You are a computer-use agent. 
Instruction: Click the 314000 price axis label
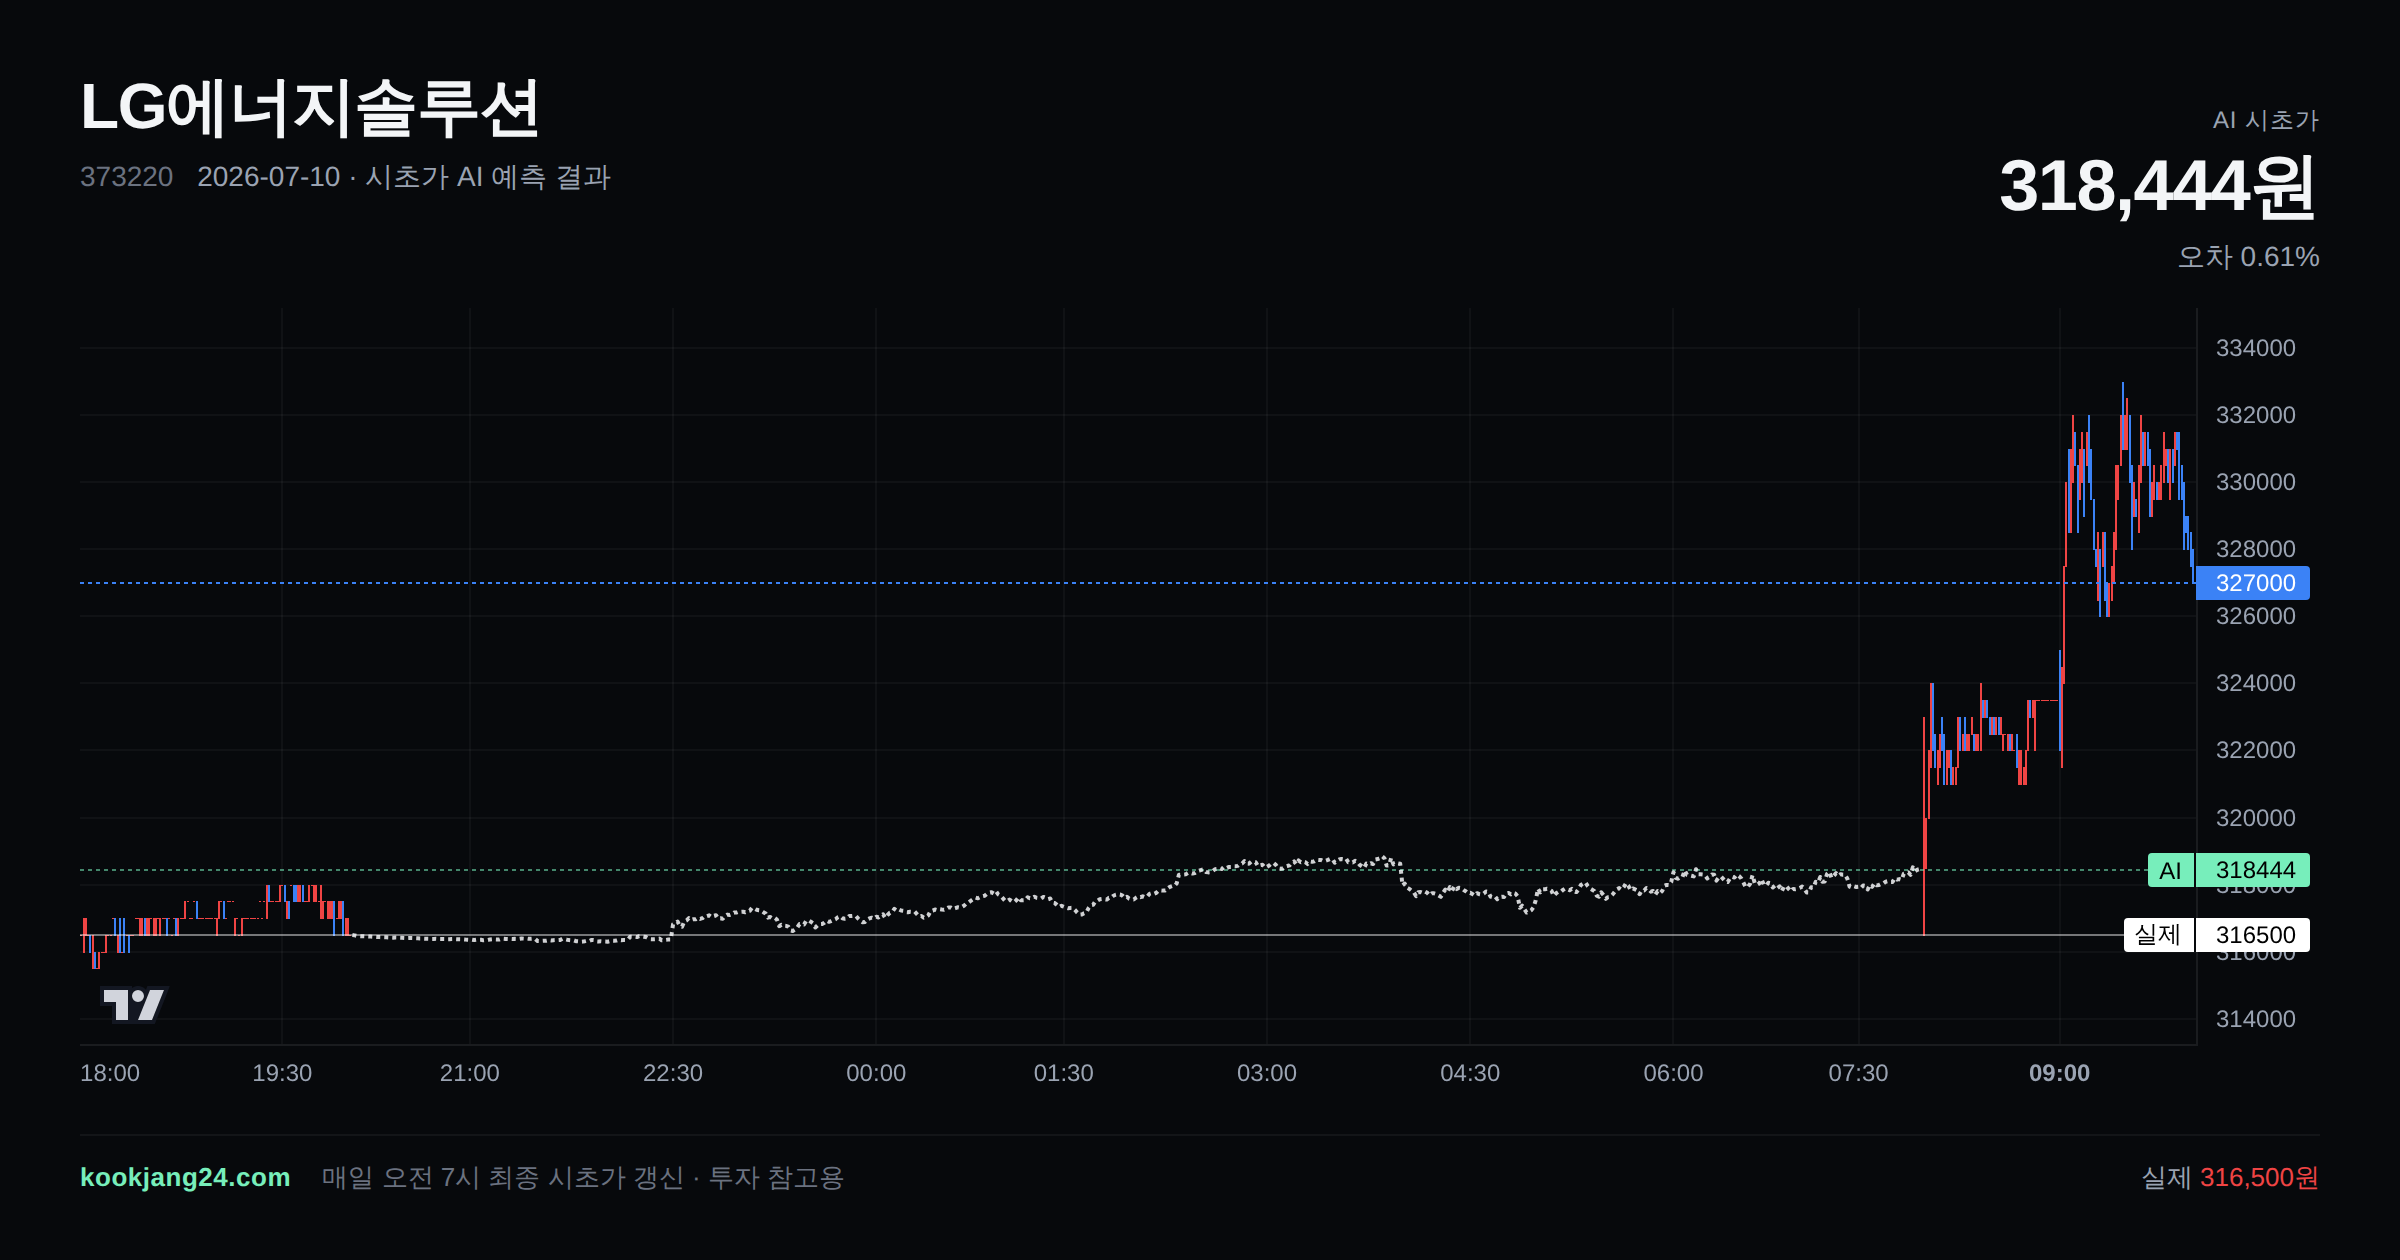coord(2255,1019)
